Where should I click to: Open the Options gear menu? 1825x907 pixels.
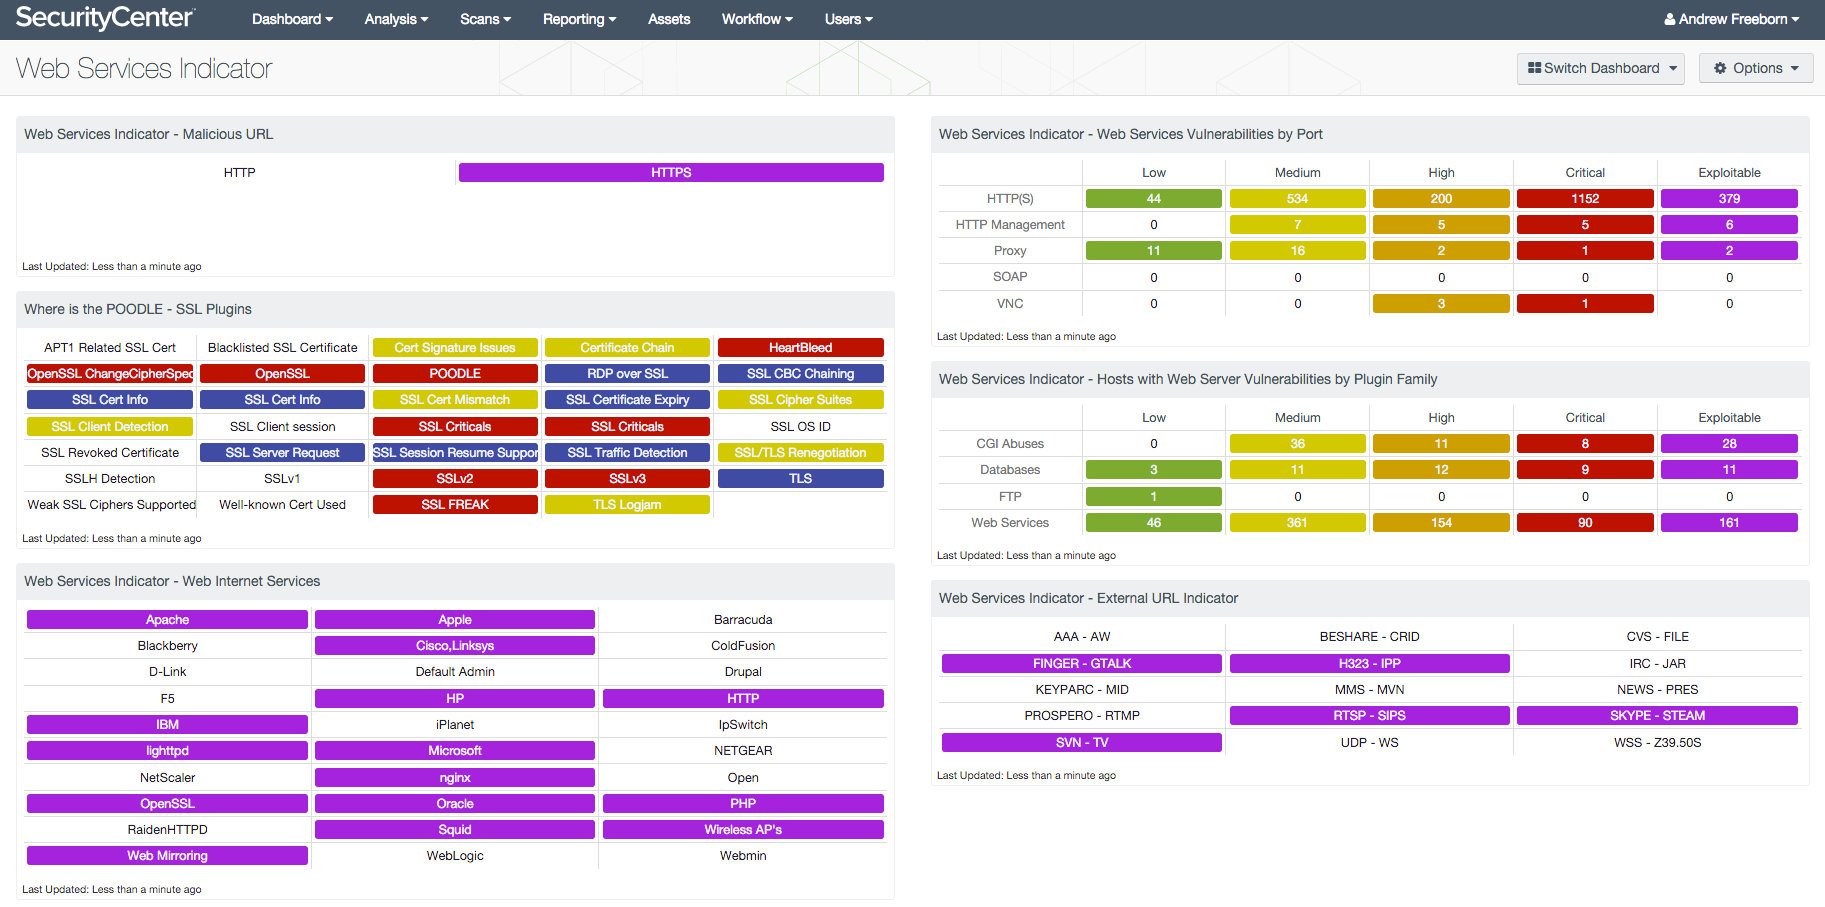1756,68
